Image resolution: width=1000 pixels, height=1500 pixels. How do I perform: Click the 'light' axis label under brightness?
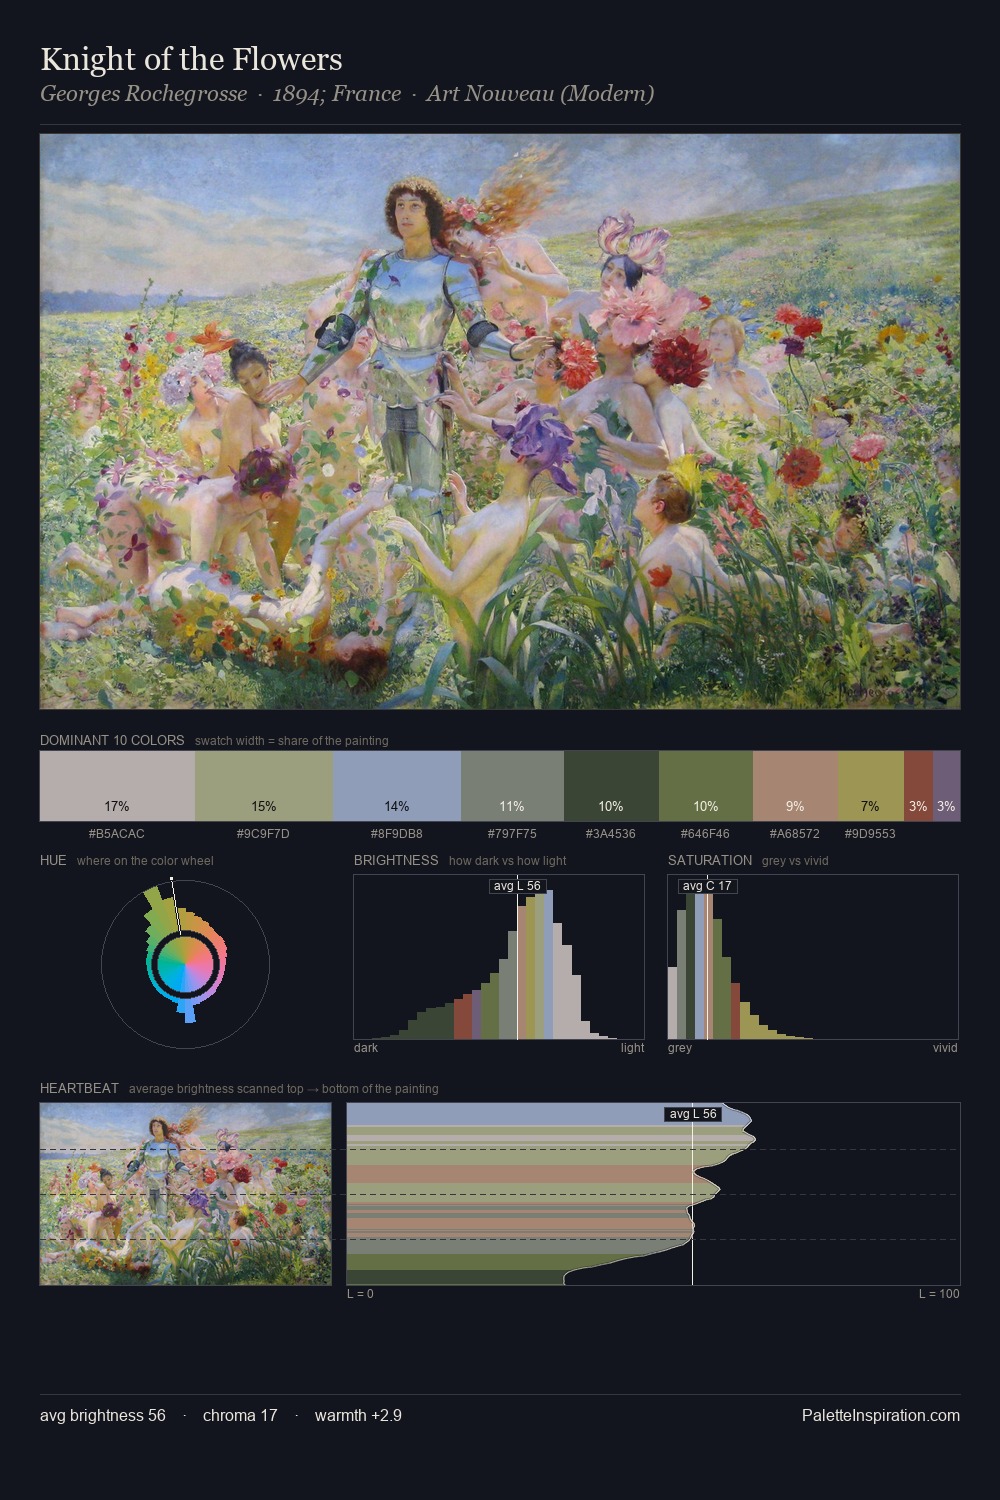(x=632, y=1048)
